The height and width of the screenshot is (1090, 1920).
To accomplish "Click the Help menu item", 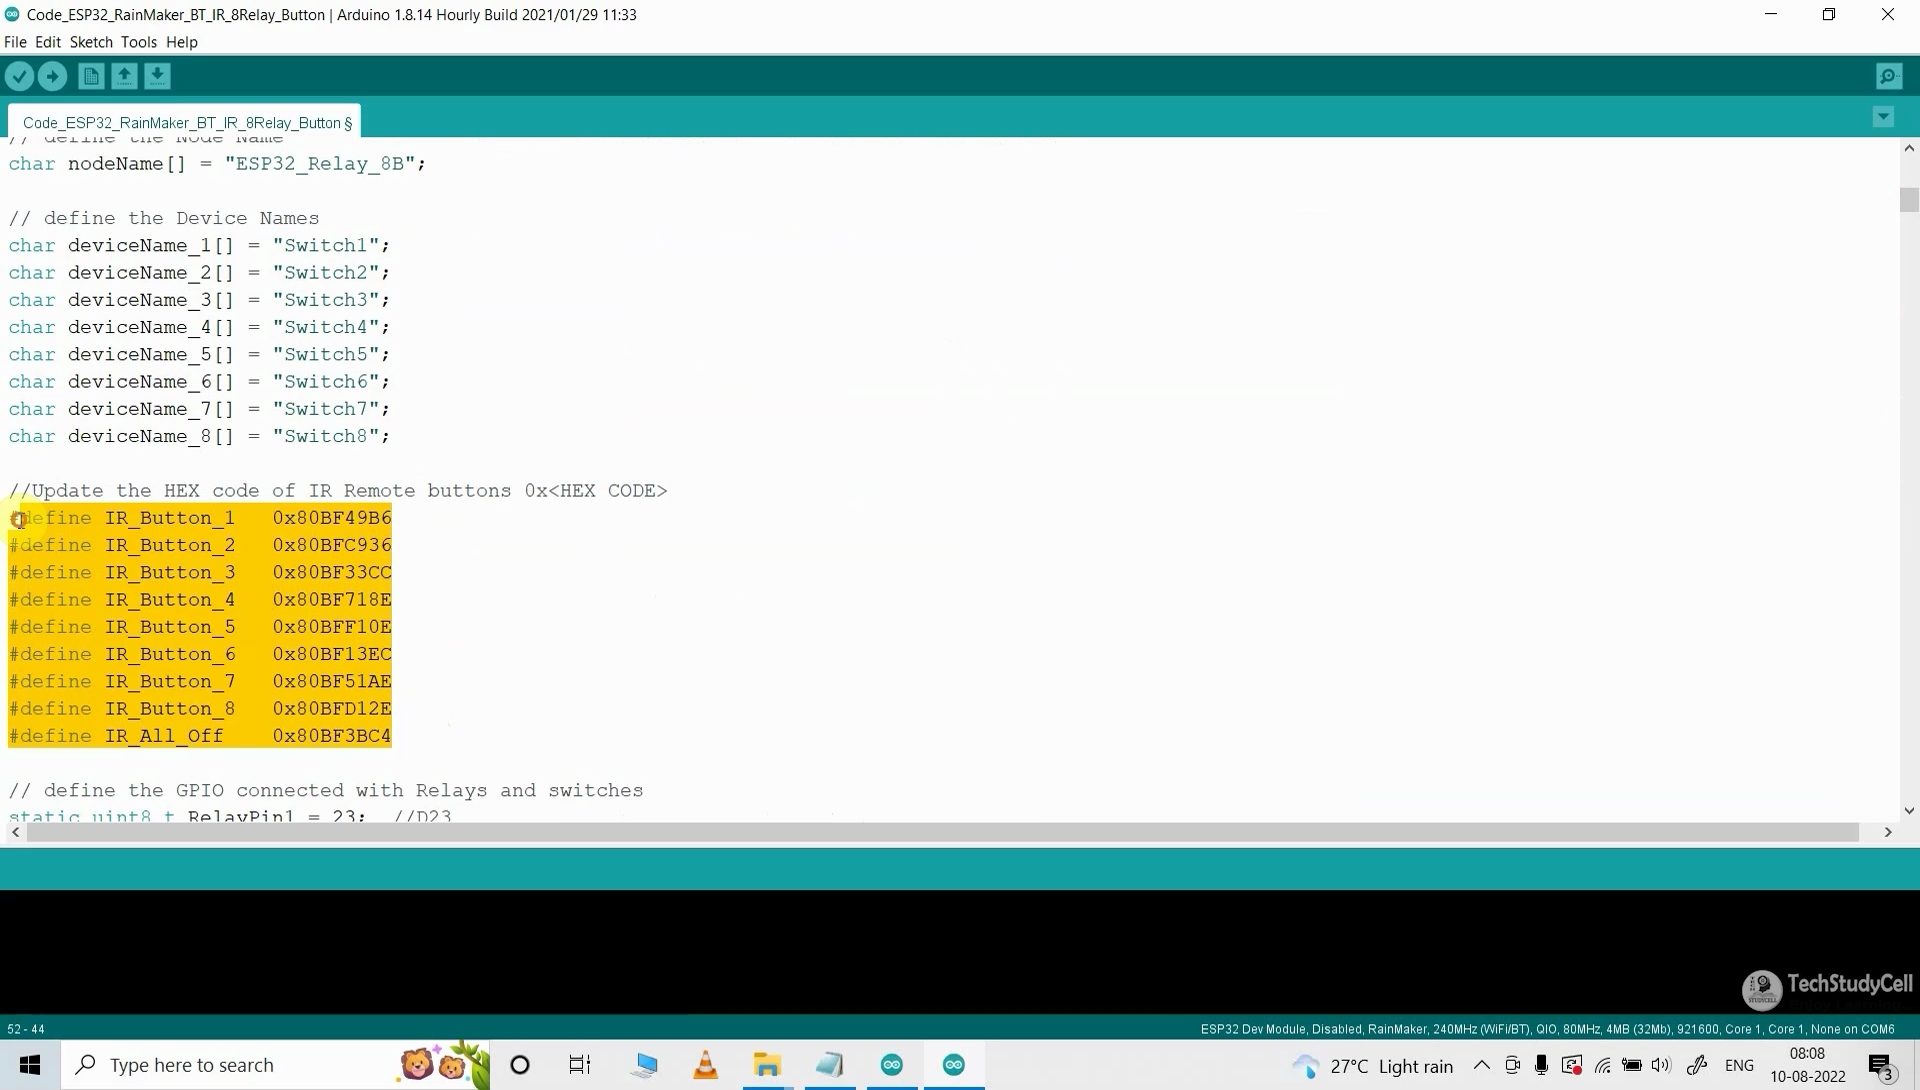I will pos(182,42).
